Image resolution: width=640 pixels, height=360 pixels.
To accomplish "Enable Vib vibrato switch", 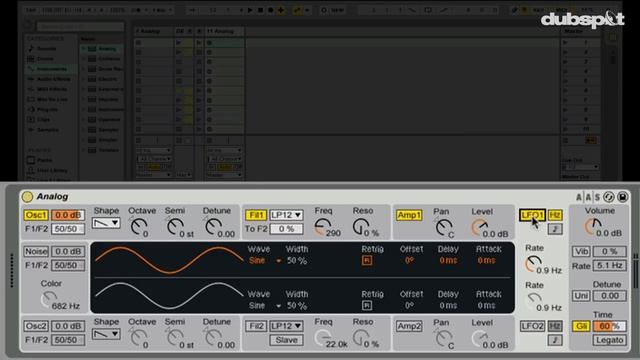I will (x=581, y=251).
